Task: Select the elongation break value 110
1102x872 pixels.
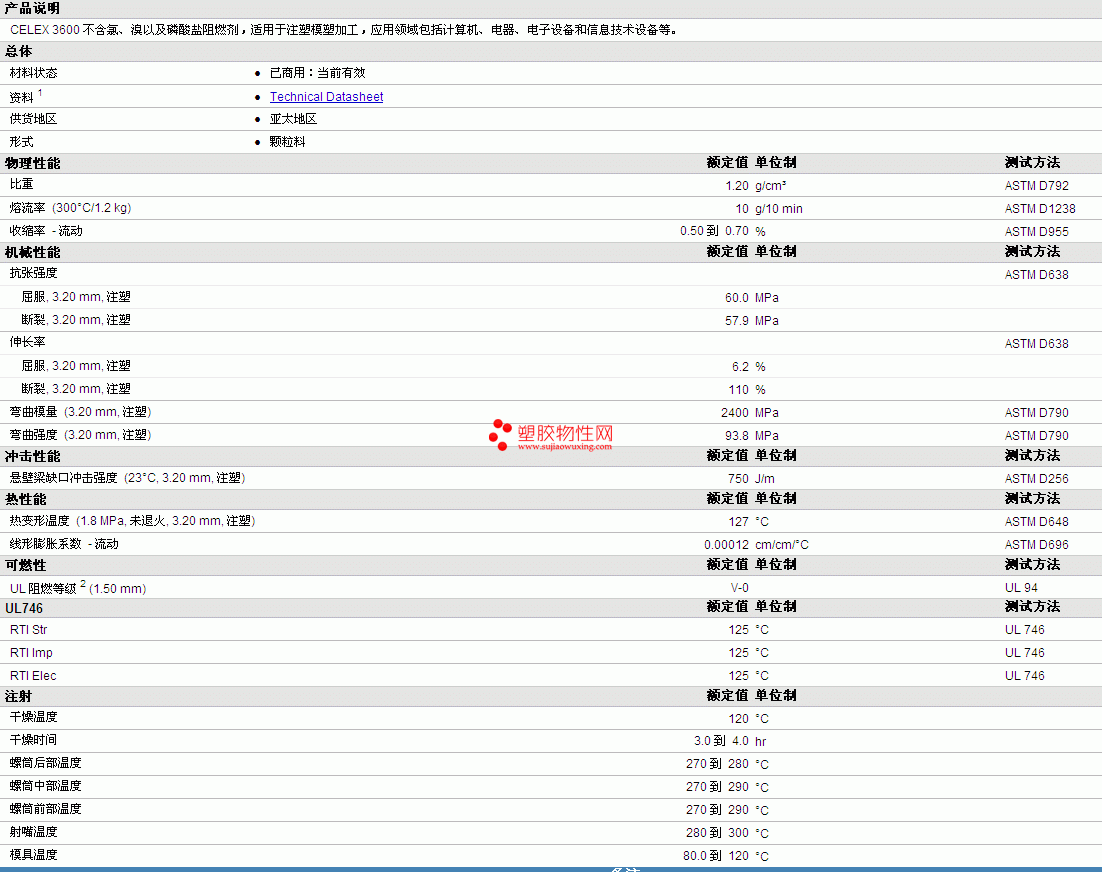Action: (x=739, y=390)
